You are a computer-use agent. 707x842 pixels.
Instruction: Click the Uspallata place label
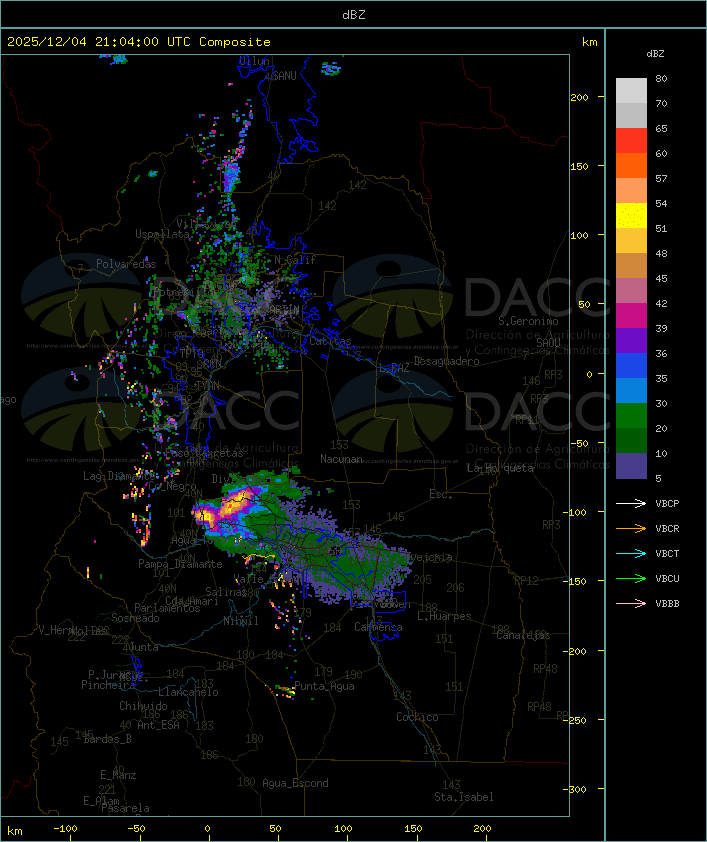click(162, 234)
